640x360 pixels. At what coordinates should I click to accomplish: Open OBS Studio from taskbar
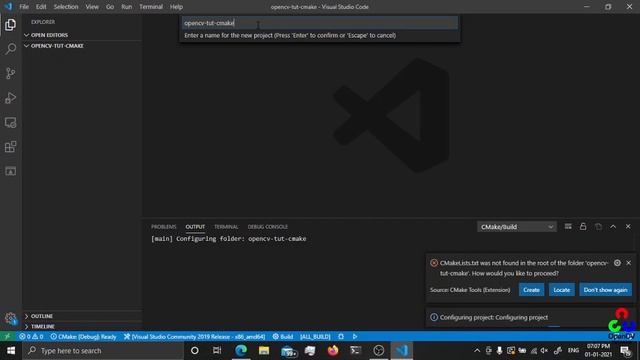[x=379, y=351]
